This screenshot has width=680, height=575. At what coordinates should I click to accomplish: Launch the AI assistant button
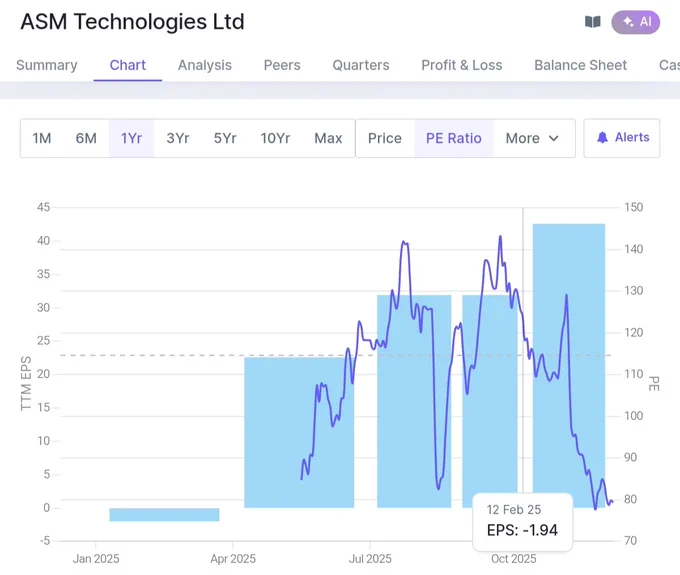coord(635,22)
